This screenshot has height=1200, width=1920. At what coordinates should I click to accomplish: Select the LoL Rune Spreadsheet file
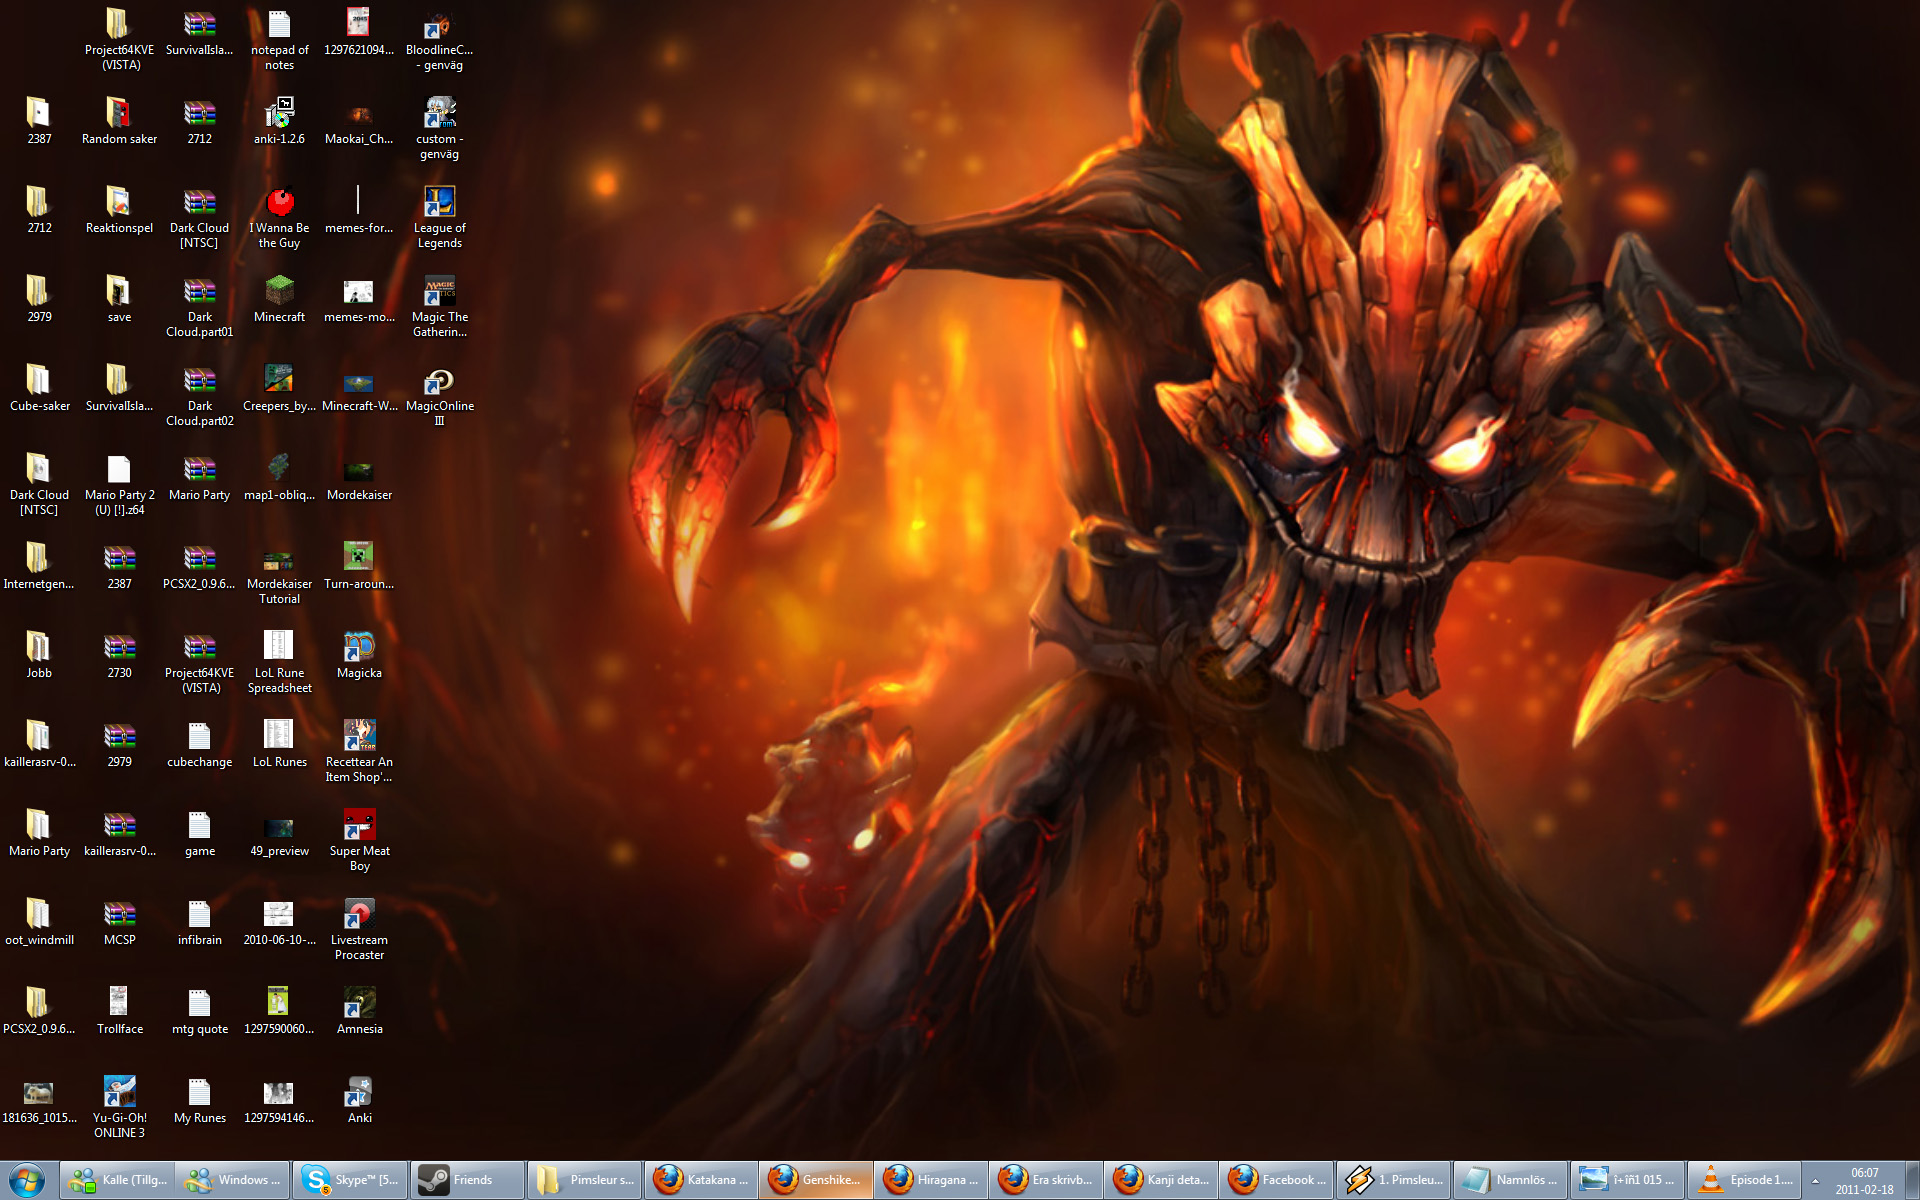click(279, 661)
